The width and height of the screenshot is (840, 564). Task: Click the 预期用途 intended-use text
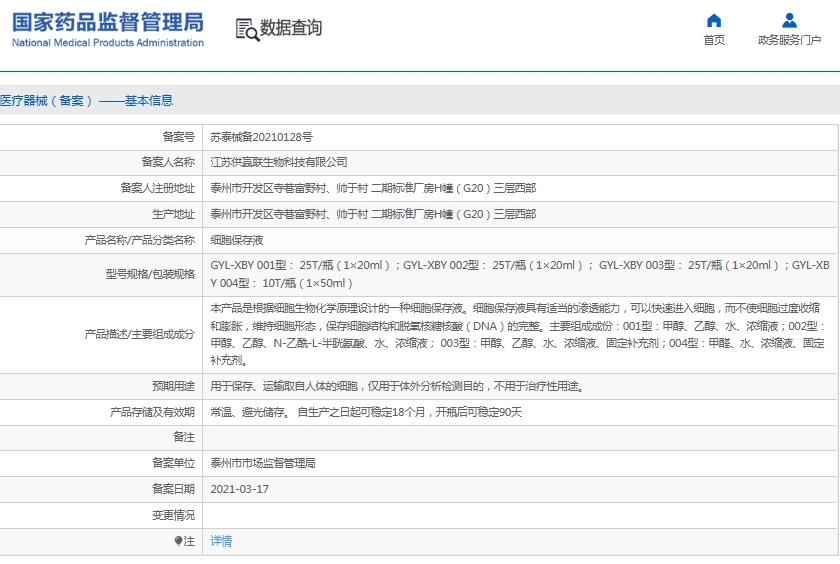[397, 386]
